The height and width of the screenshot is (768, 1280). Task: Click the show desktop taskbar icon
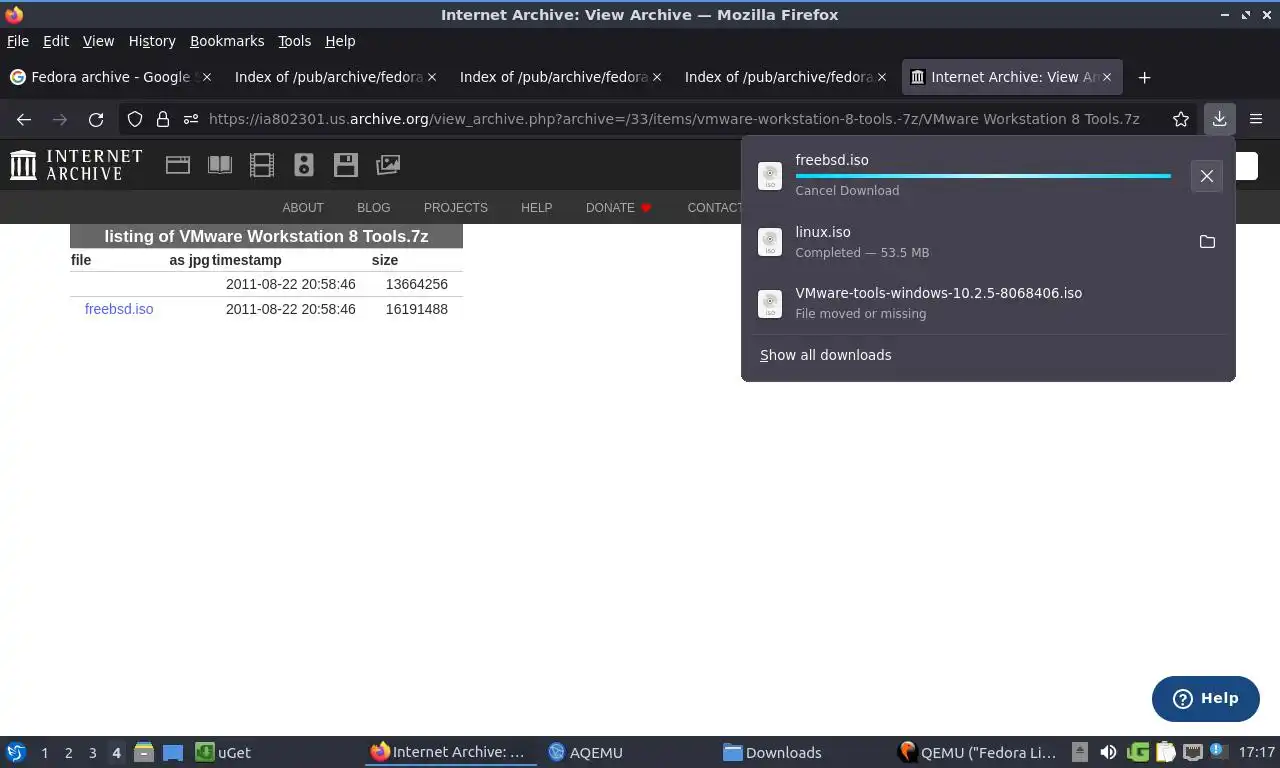coord(173,752)
